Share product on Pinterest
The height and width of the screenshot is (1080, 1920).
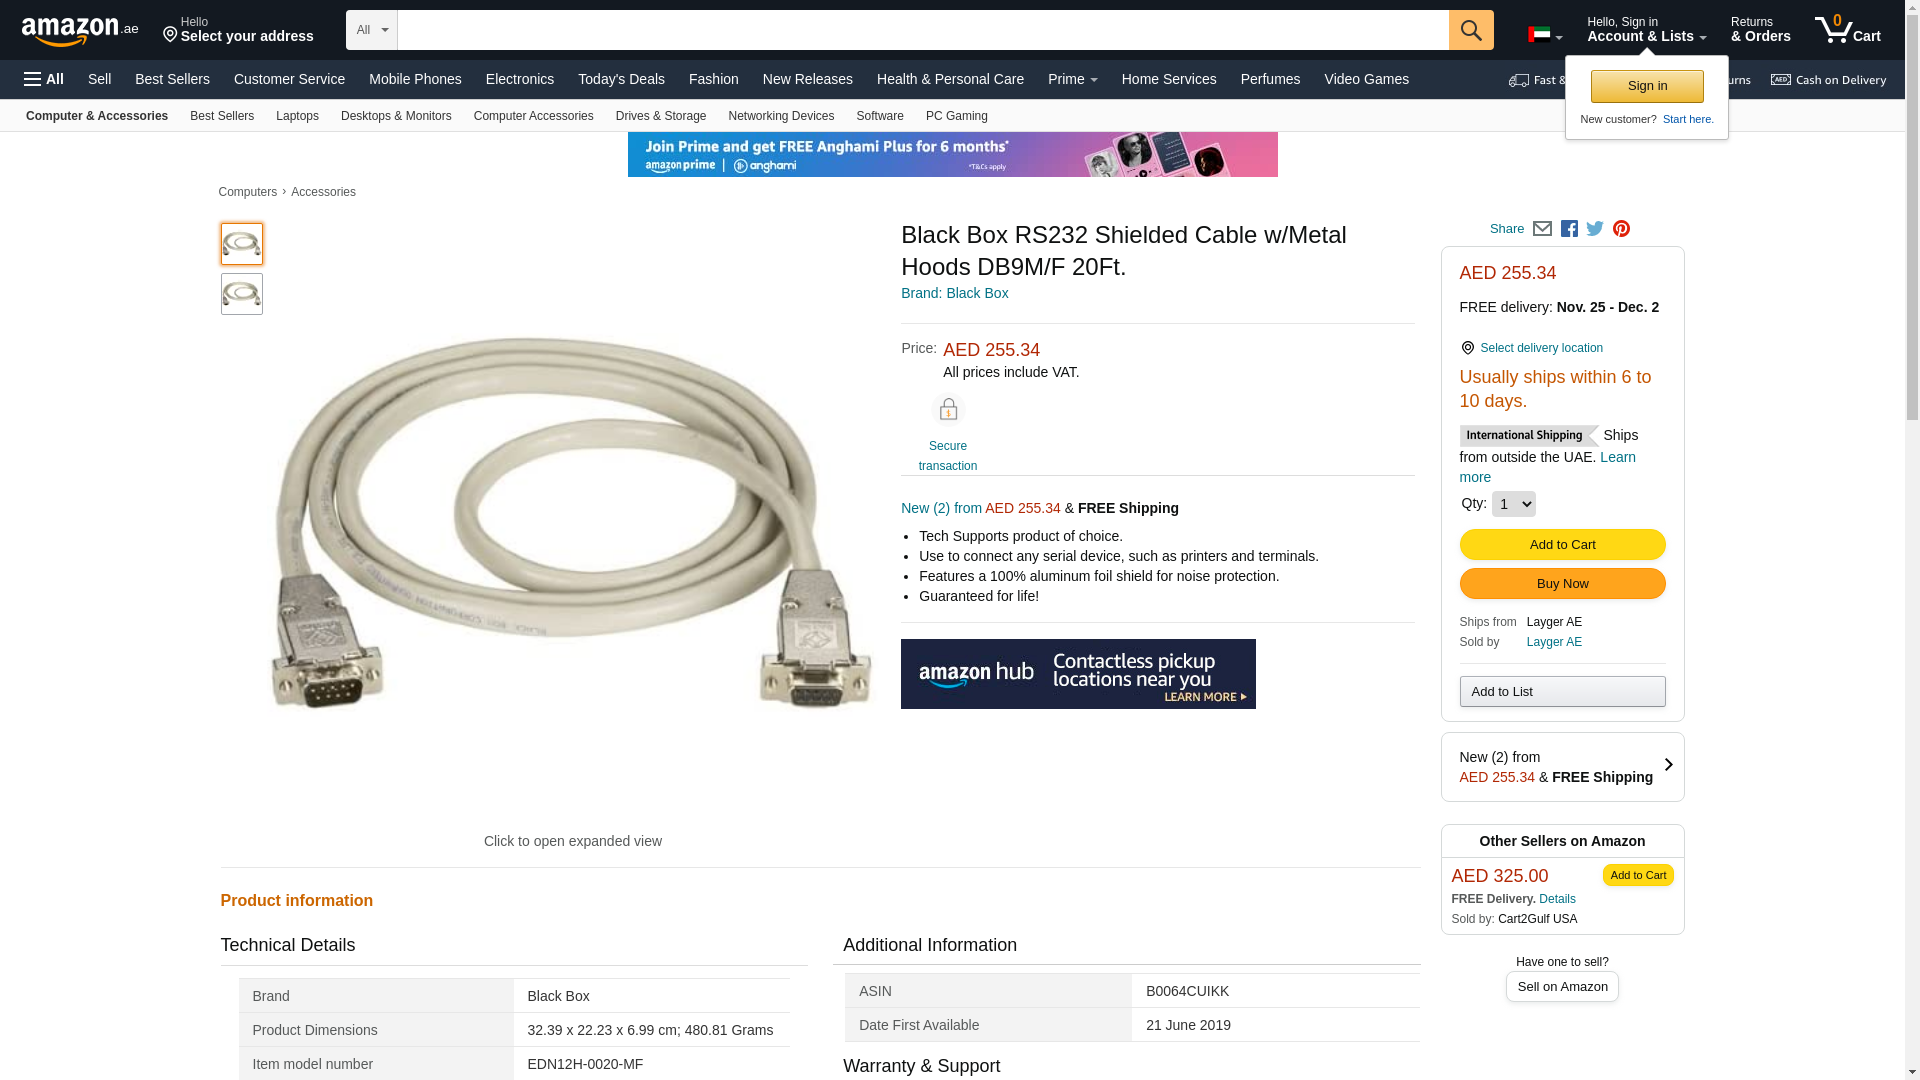pos(1621,229)
